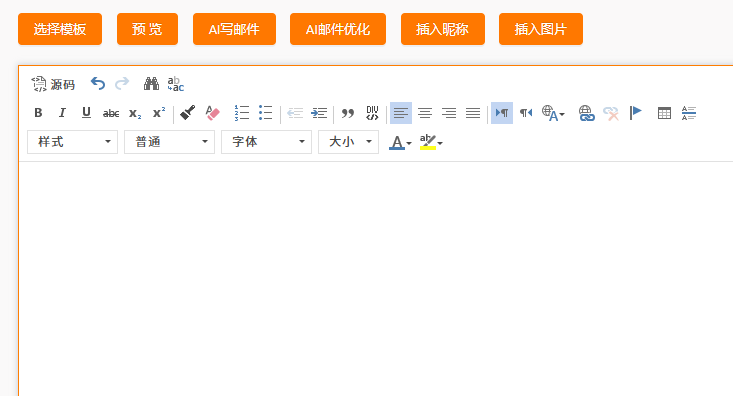This screenshot has width=733, height=396.
Task: Set text direction right to left
Action: [526, 113]
